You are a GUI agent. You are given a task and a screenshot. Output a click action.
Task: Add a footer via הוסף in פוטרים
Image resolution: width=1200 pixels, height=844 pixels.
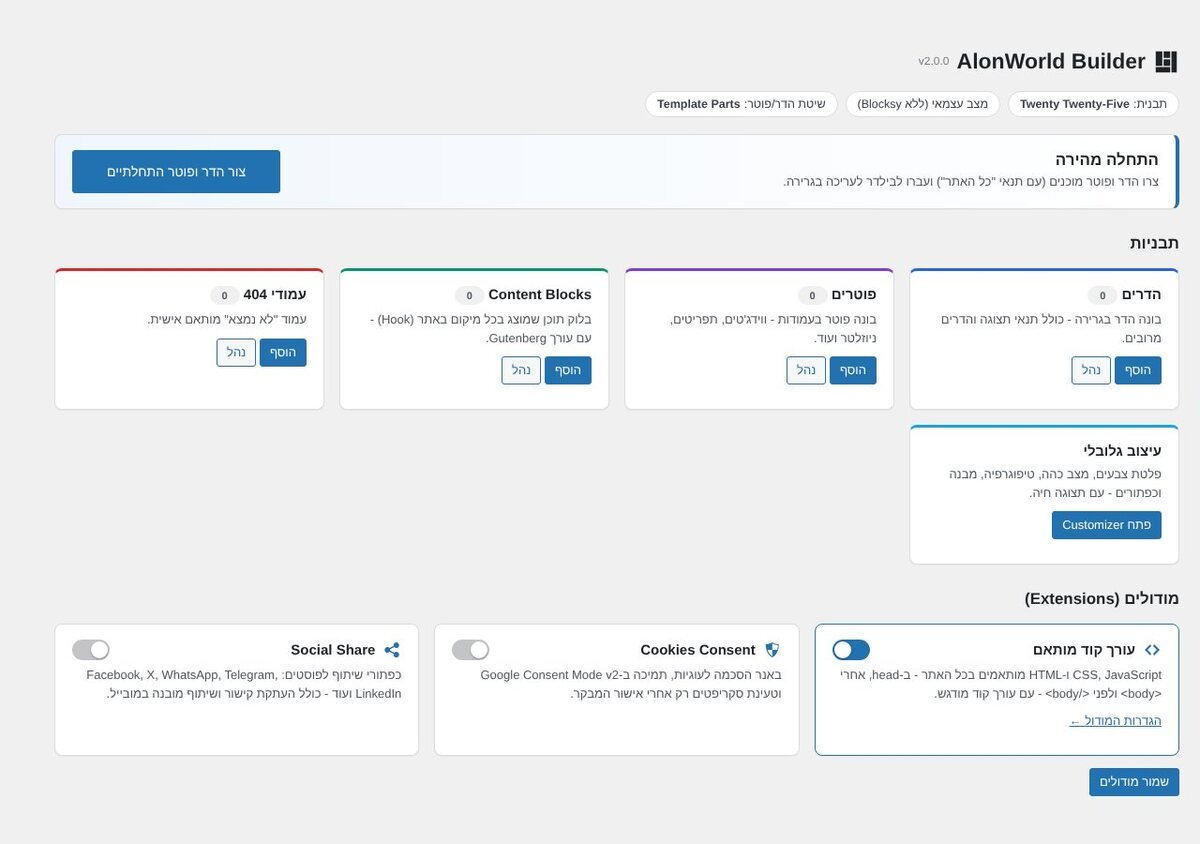[x=853, y=370]
